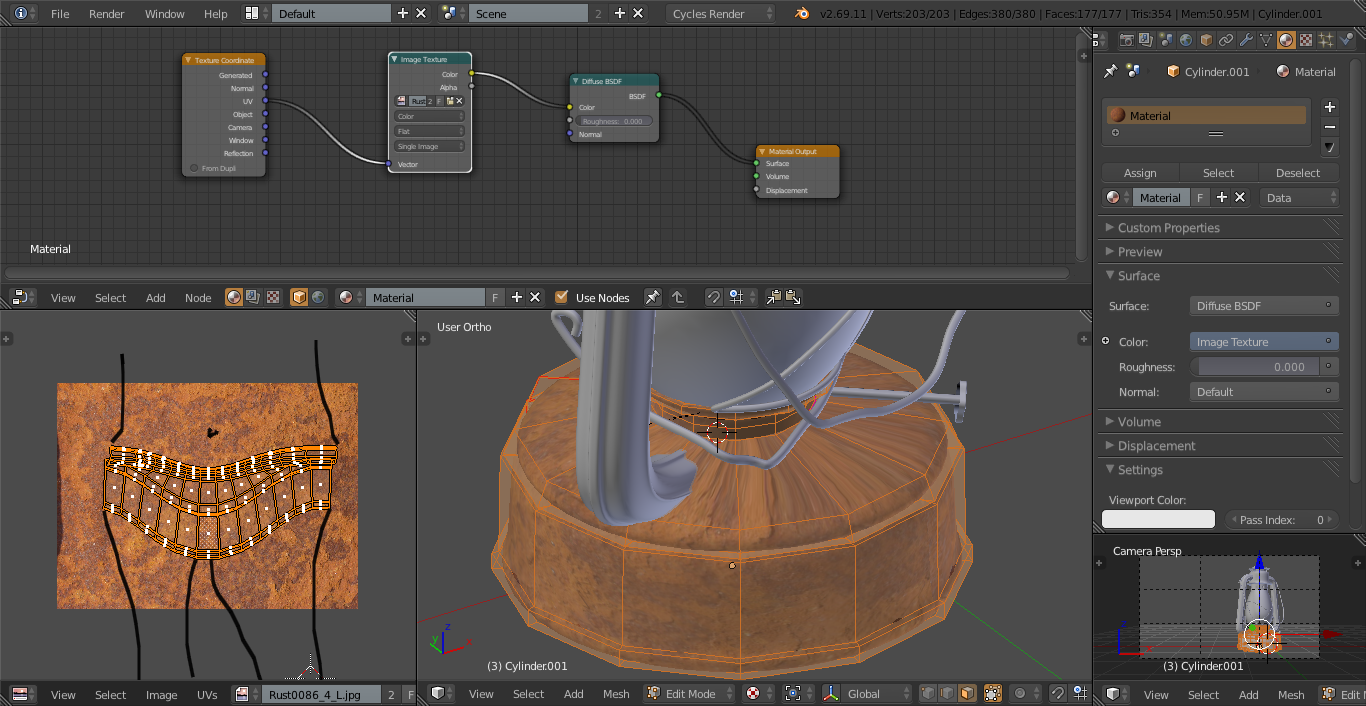
Task: Open the Edit Mode dropdown
Action: 690,693
